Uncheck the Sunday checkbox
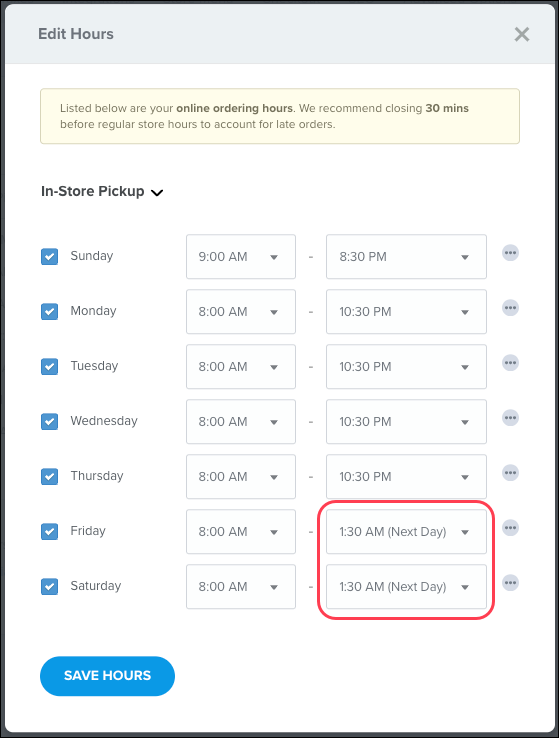Viewport: 559px width, 738px height. (x=49, y=257)
